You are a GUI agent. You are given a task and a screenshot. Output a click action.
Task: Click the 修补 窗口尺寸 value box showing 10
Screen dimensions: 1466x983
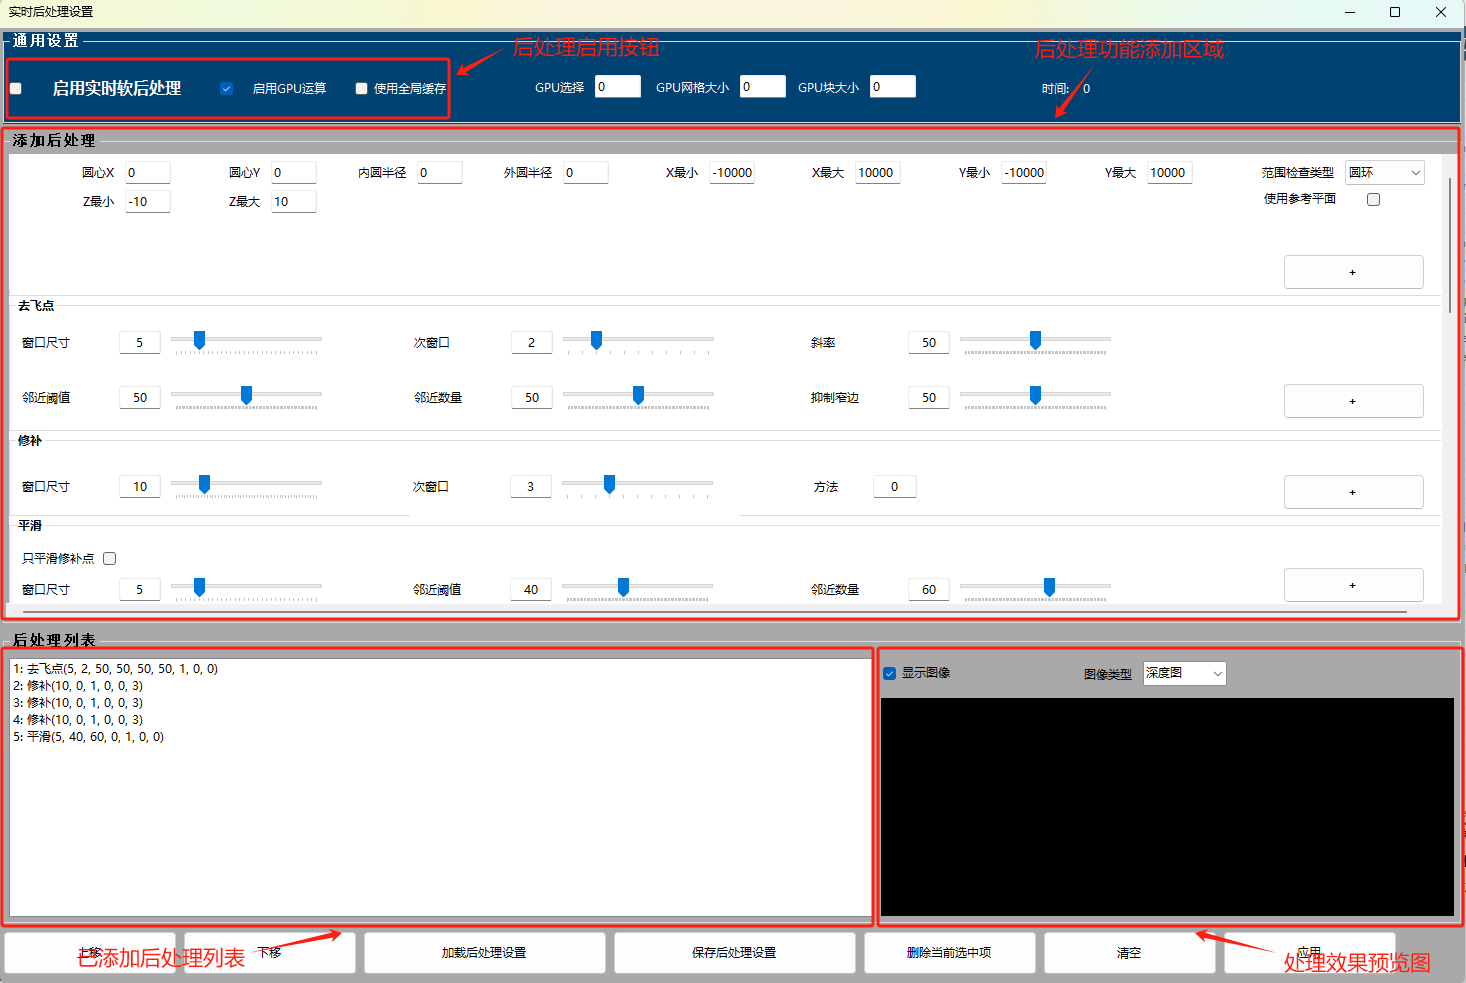140,487
